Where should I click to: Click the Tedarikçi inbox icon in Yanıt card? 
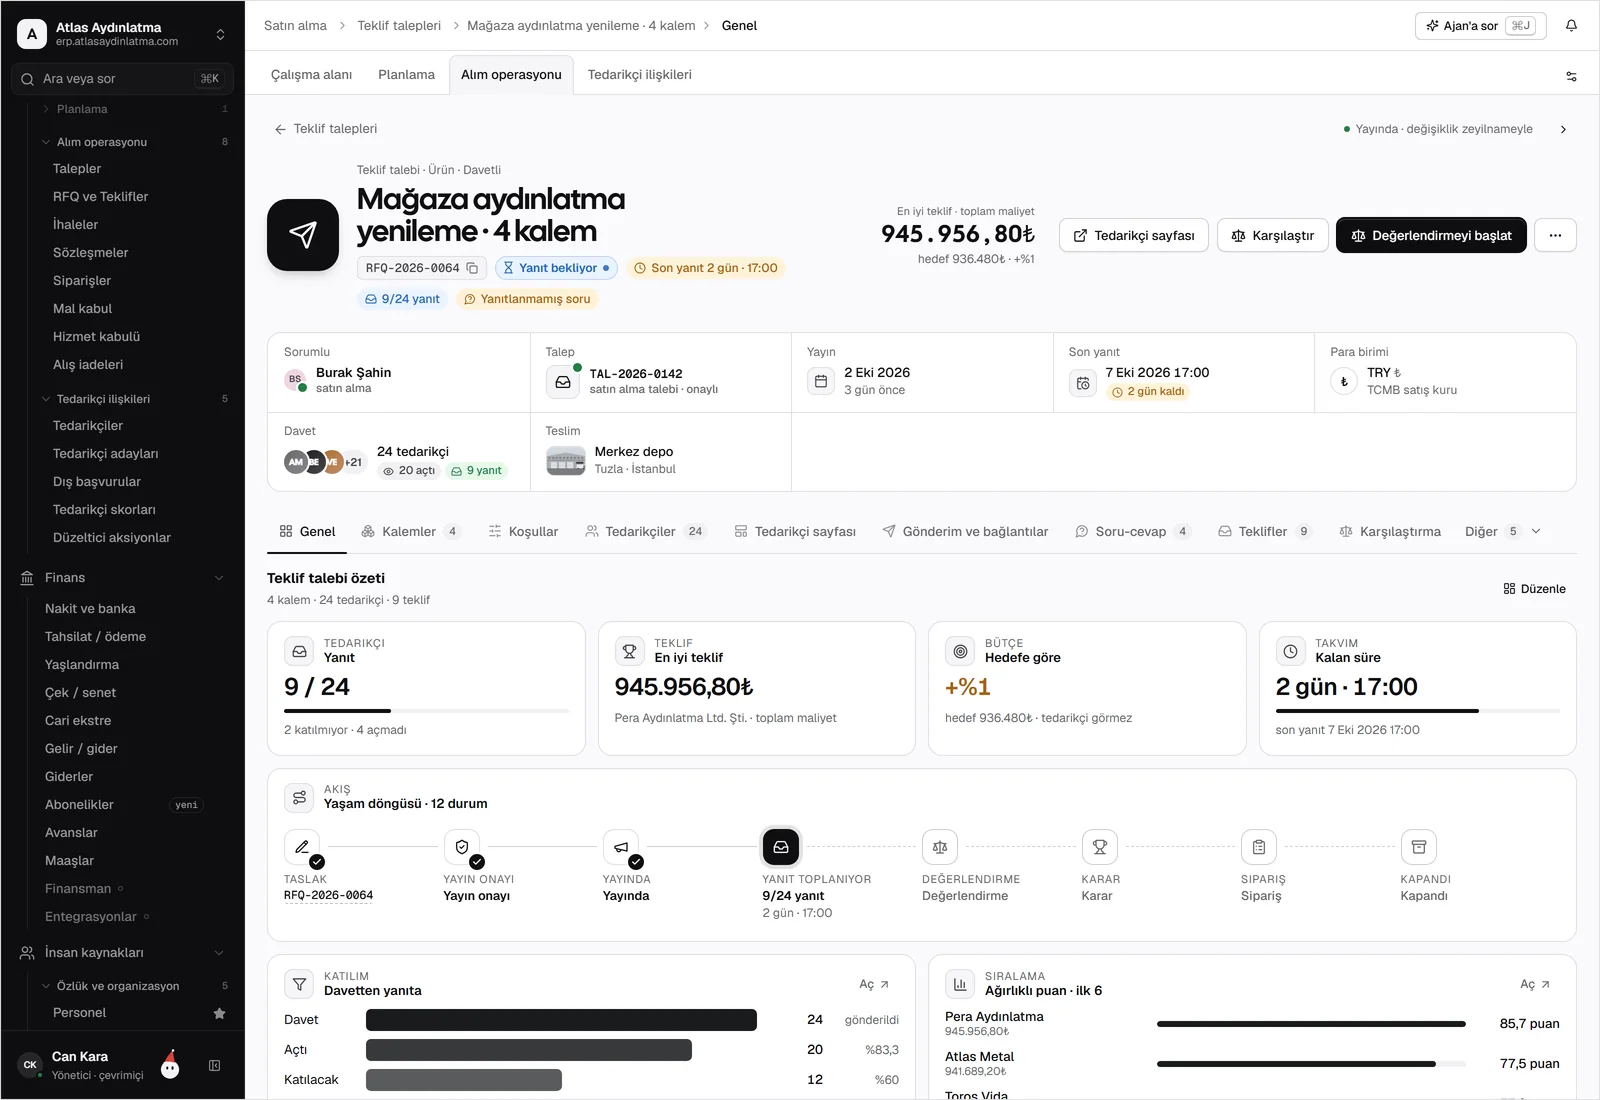coord(299,651)
